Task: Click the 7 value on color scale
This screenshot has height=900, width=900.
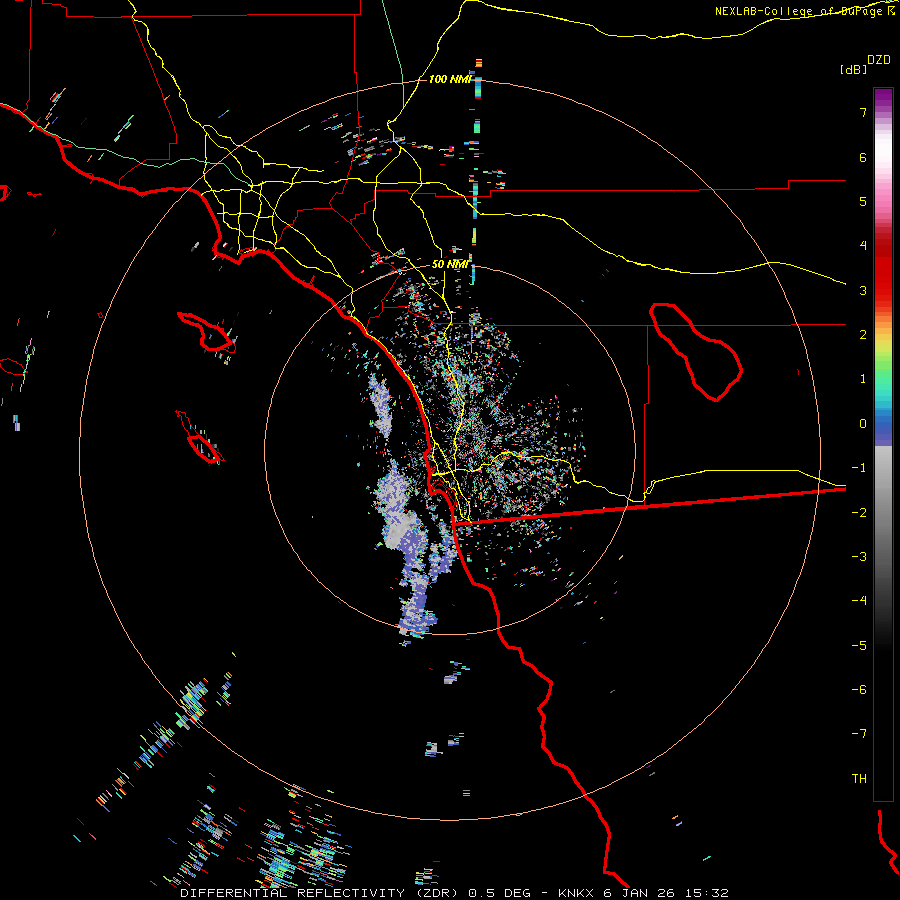Action: [x=863, y=112]
